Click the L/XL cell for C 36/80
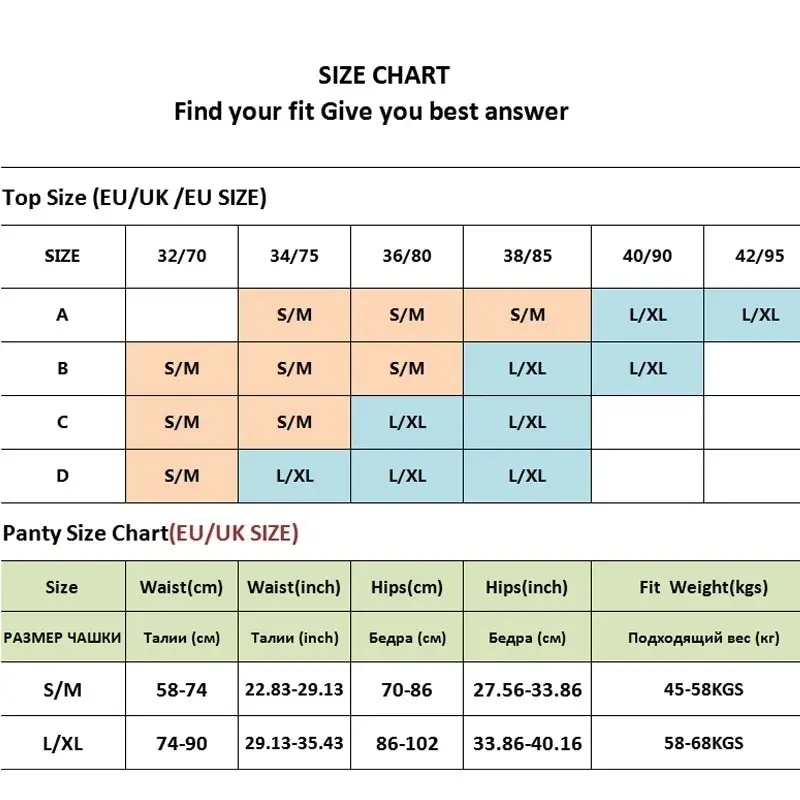Screen dimensions: 800x800 pyautogui.click(x=407, y=422)
